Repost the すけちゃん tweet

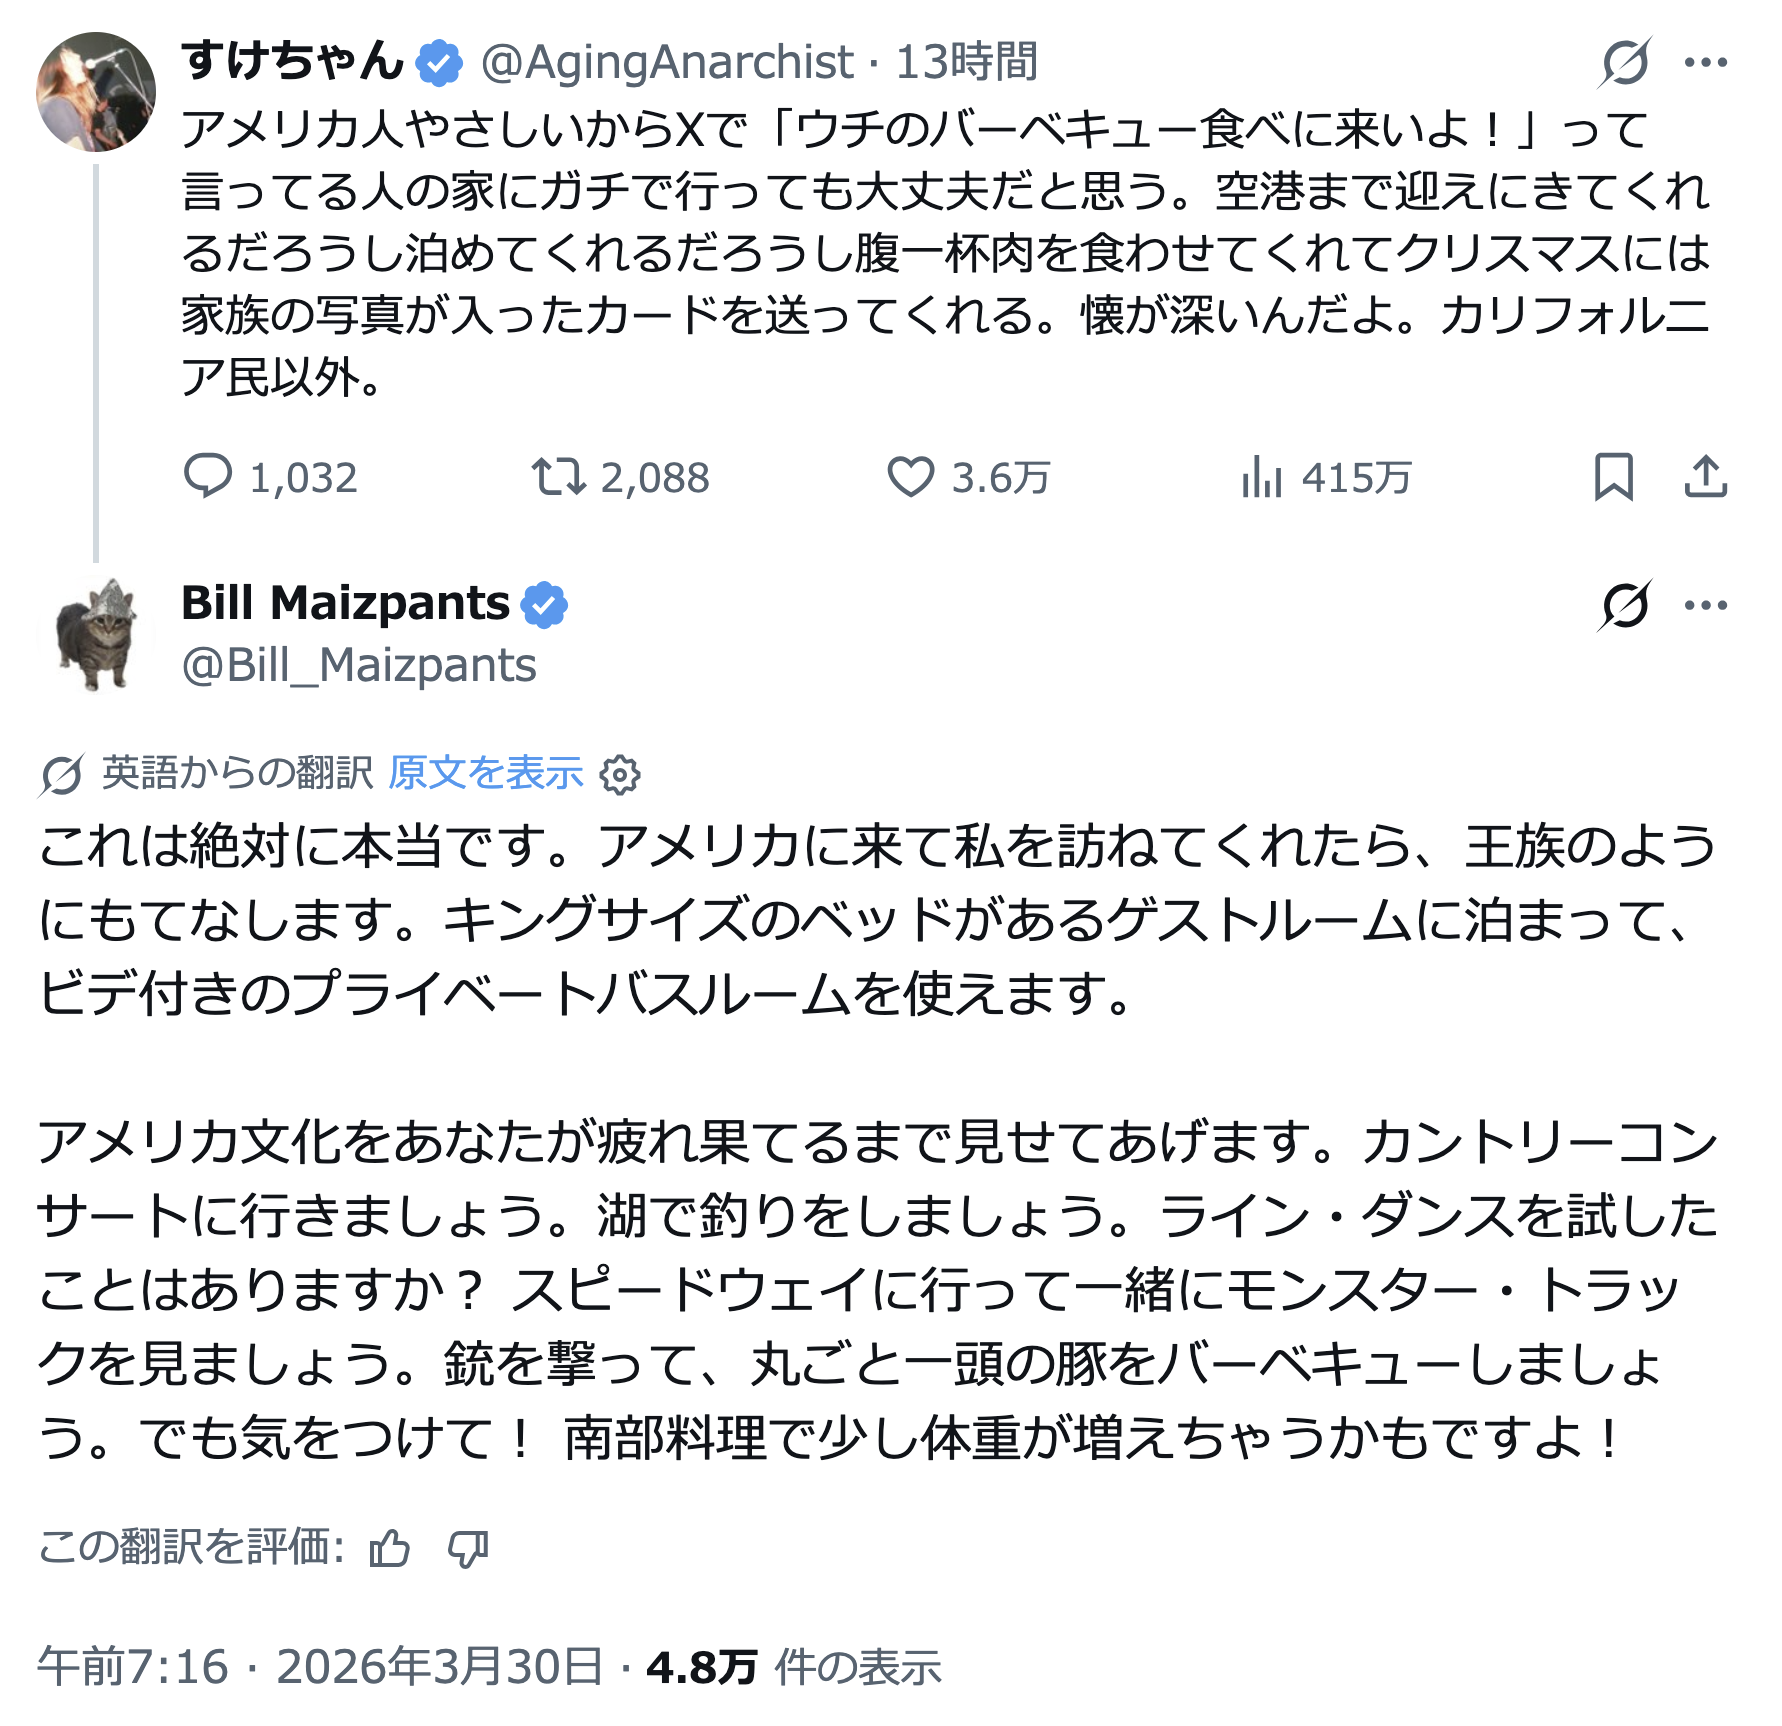point(558,476)
